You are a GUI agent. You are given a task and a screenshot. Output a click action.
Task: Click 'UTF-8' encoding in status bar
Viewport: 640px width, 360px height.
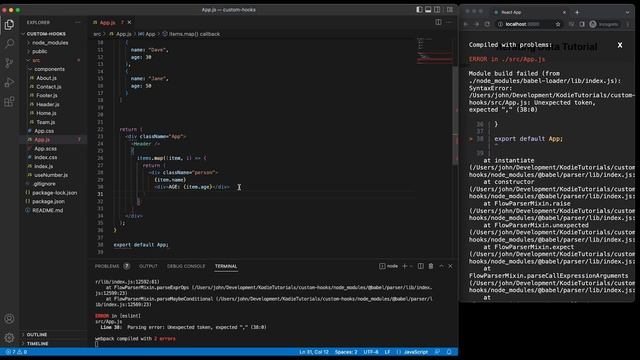[x=371, y=352]
